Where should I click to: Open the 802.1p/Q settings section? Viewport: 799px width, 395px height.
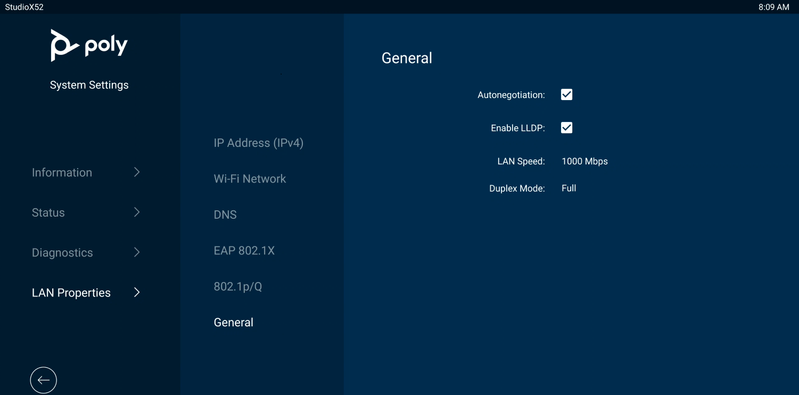tap(238, 287)
